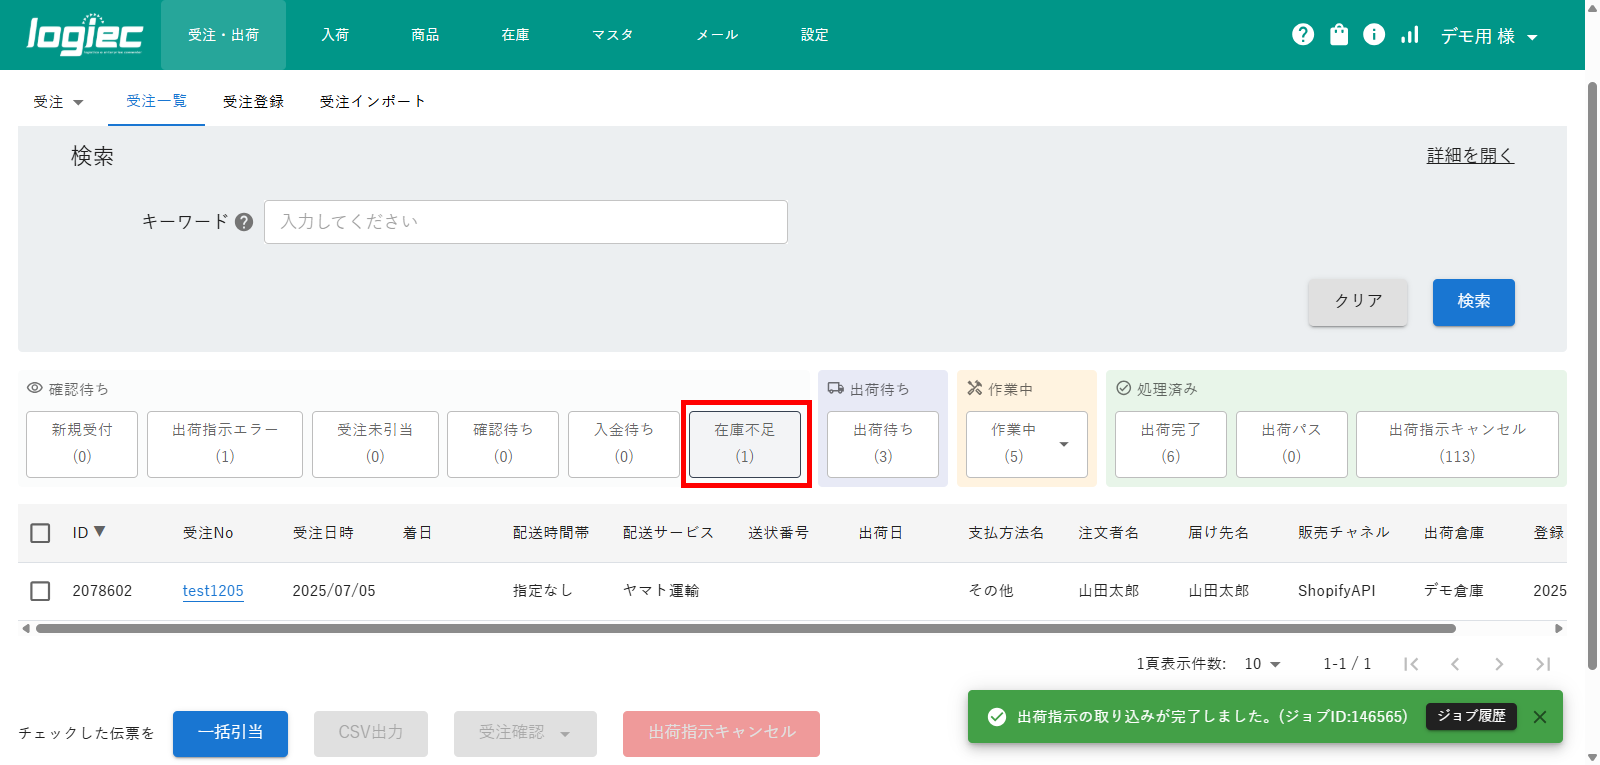Click the logiec logo
Screen dimensions: 1600x765
(85, 35)
